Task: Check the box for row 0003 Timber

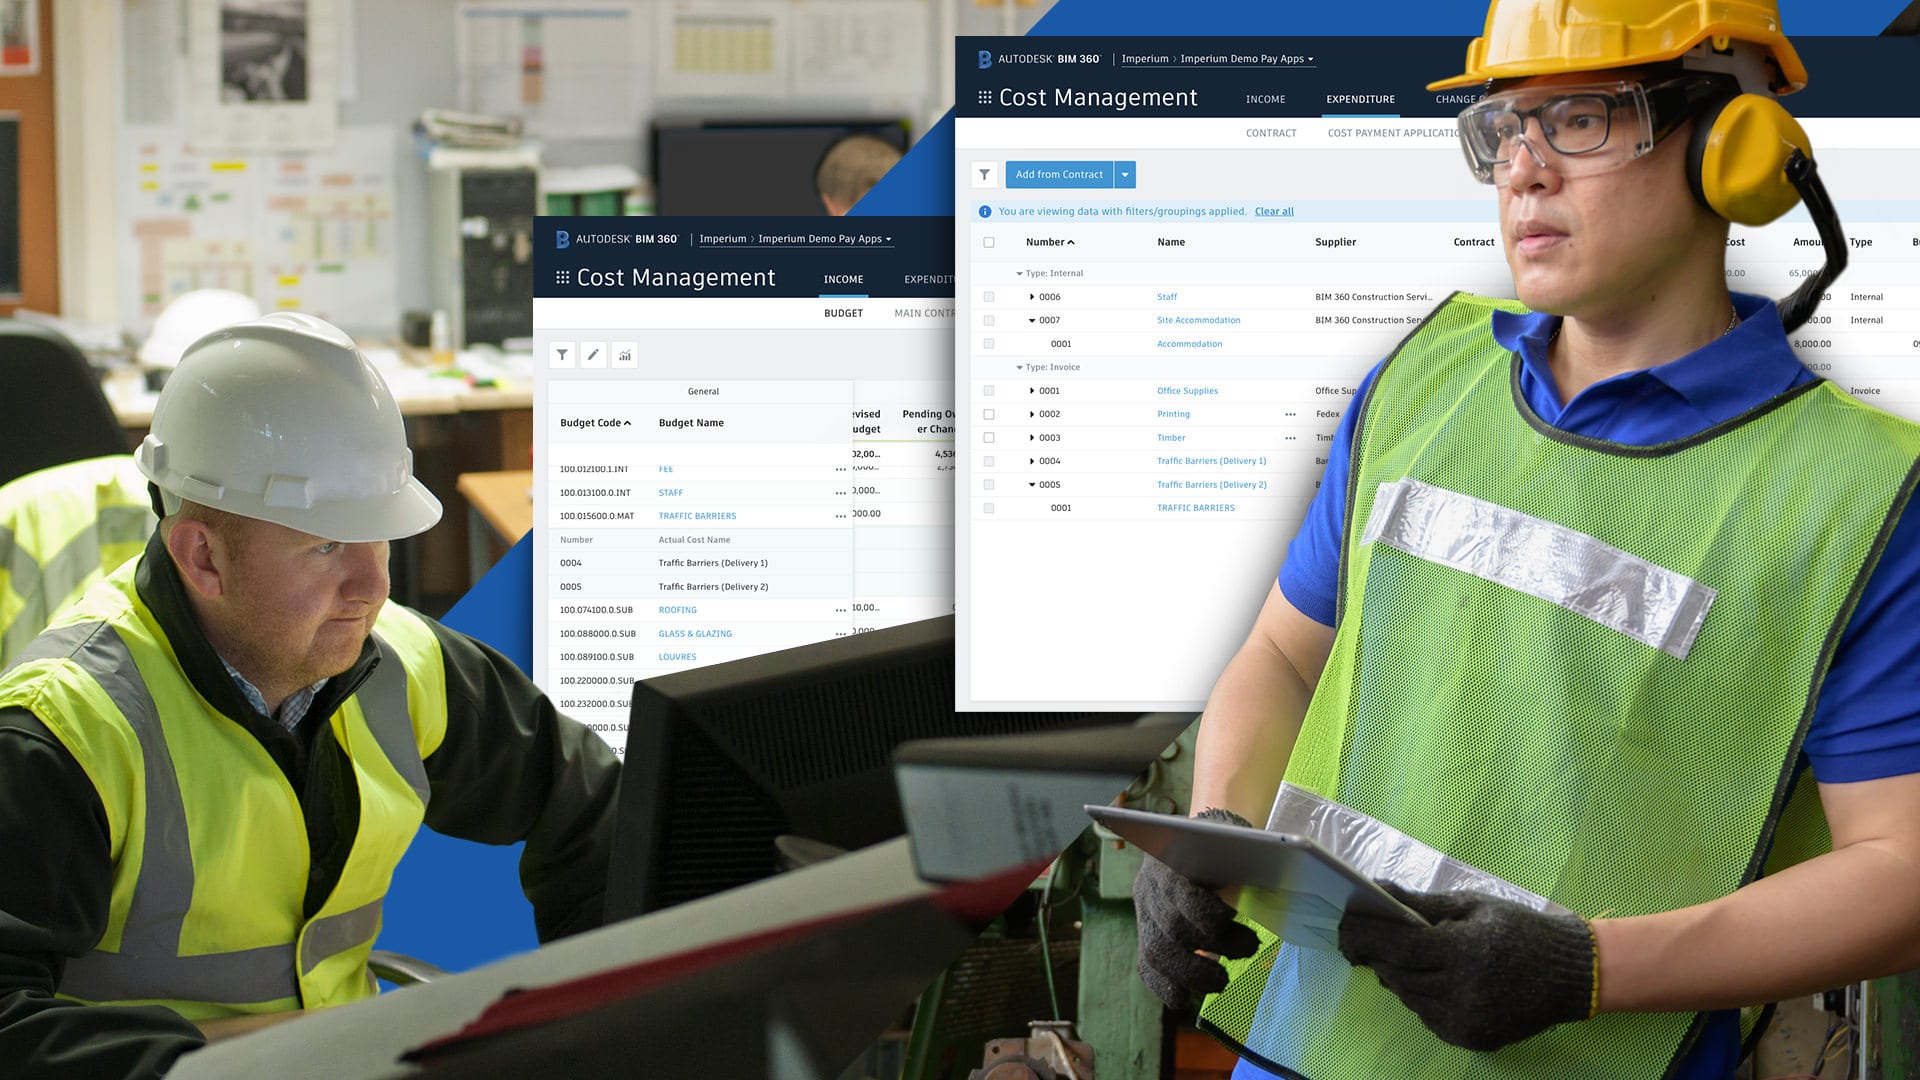Action: pos(989,438)
